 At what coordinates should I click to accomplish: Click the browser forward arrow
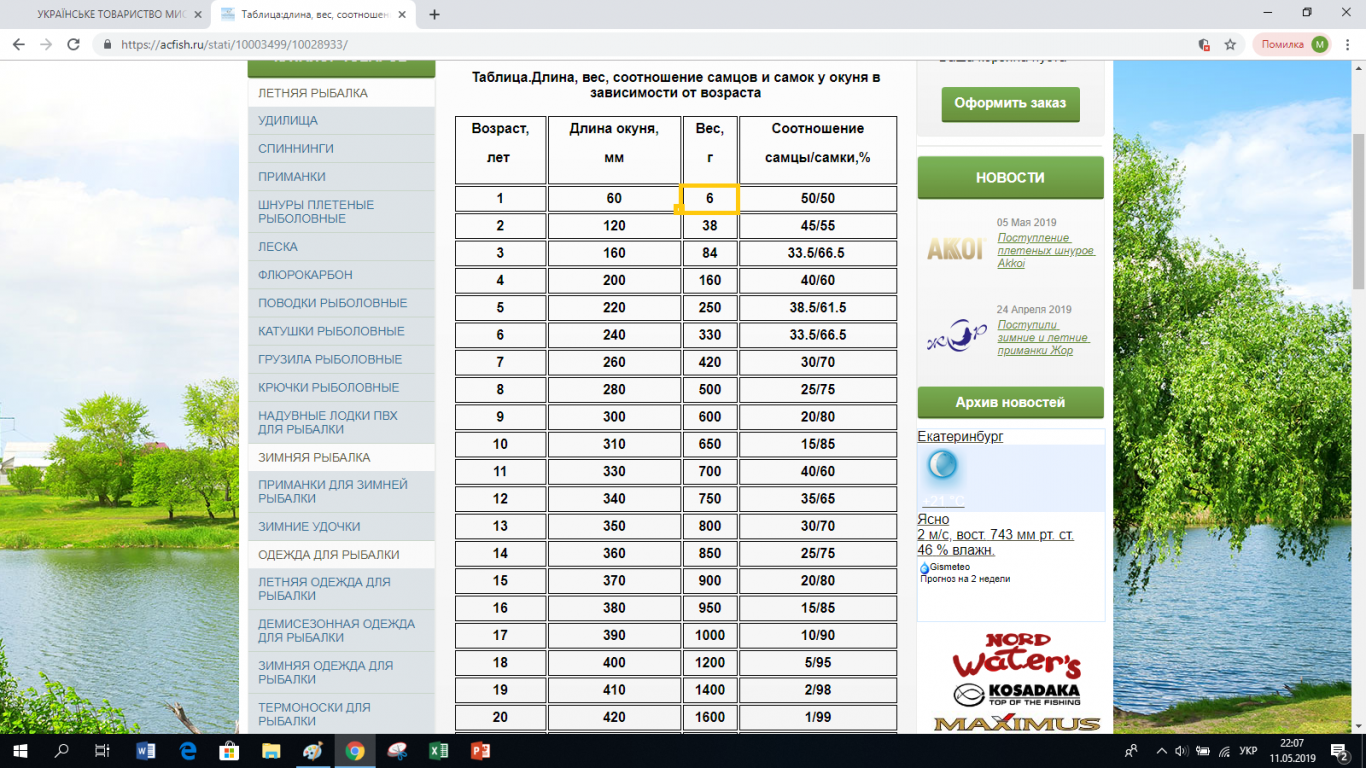point(46,44)
